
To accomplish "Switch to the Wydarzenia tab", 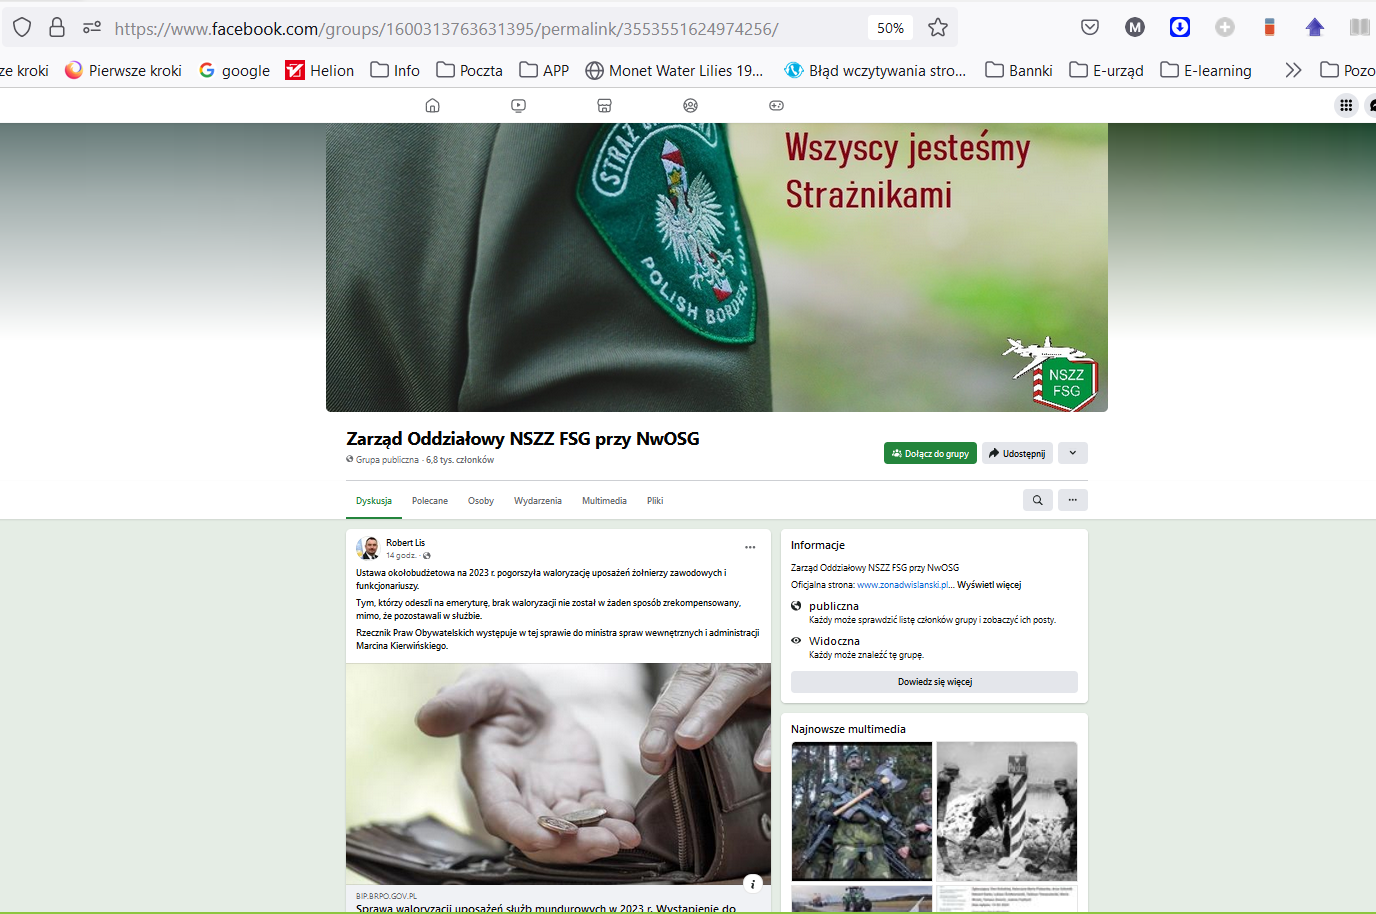I will [x=538, y=501].
